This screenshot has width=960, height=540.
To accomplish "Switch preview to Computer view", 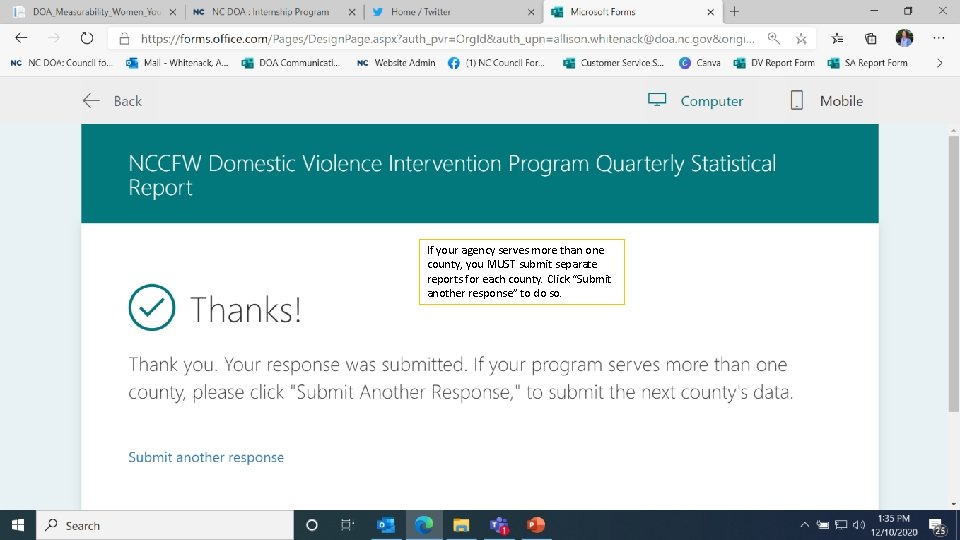I will pyautogui.click(x=696, y=101).
